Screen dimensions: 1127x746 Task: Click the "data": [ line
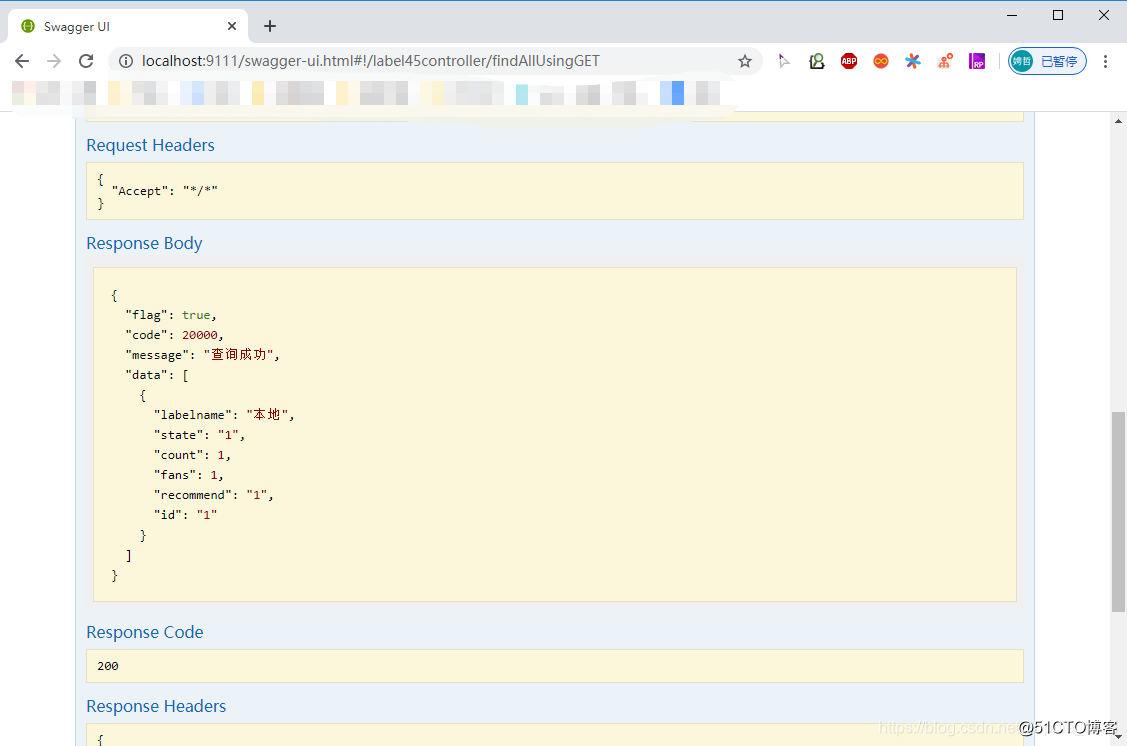(157, 375)
